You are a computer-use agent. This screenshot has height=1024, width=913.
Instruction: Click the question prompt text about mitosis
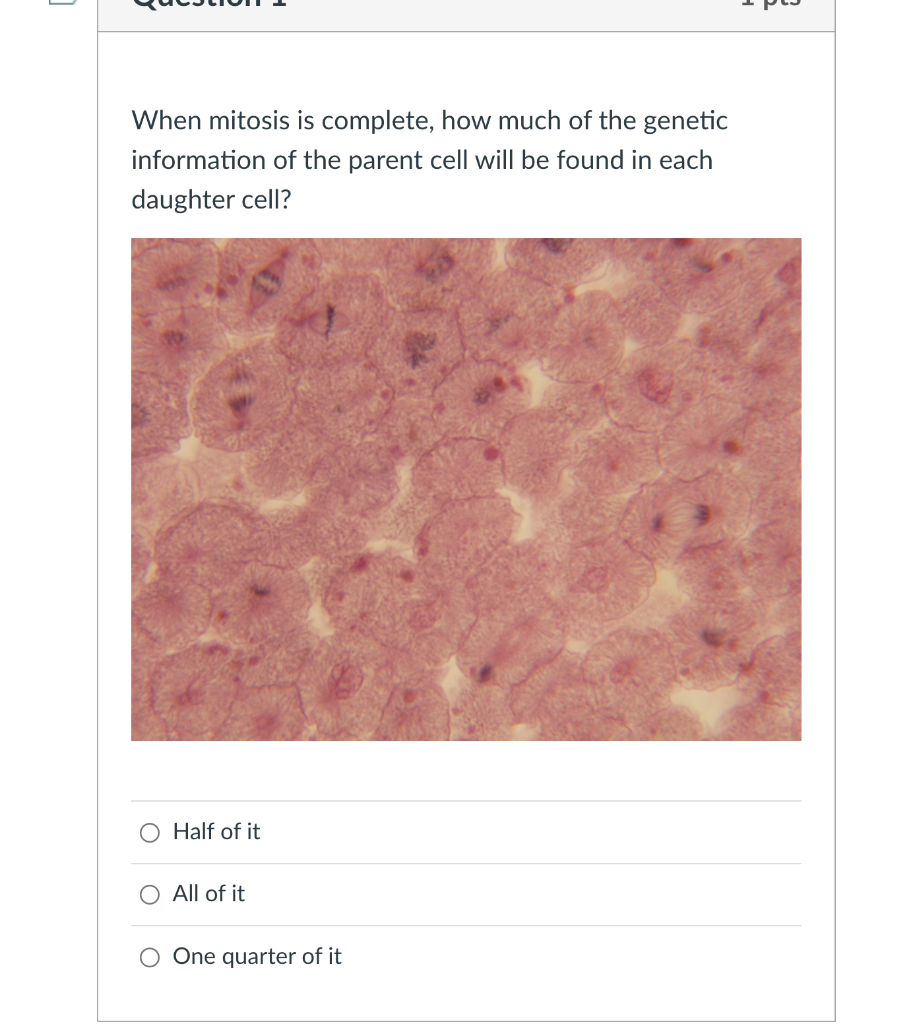428,160
